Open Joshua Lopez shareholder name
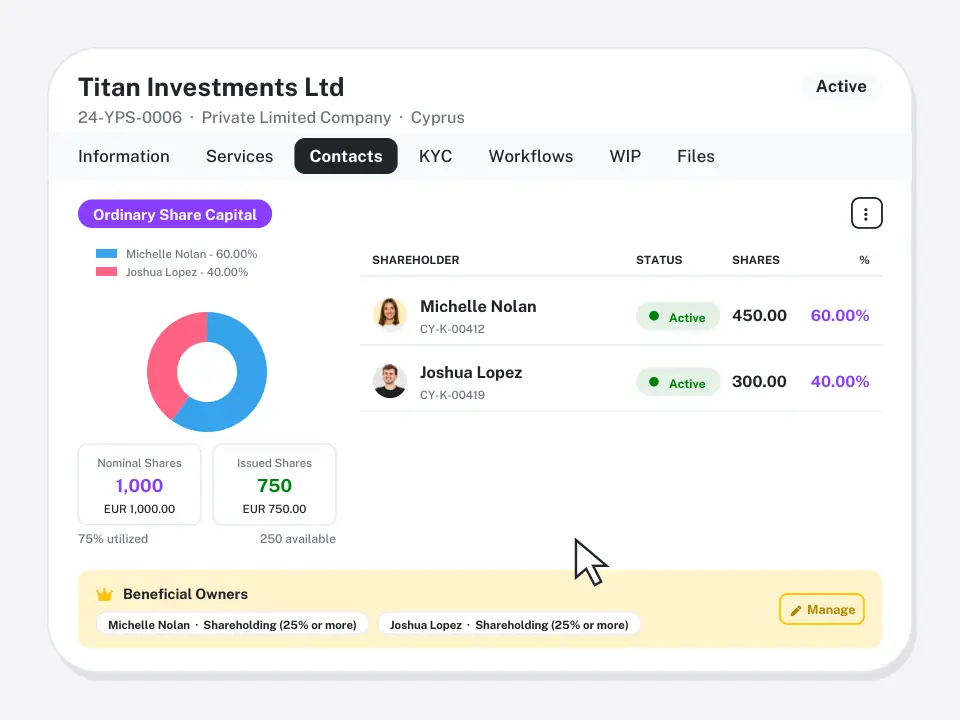This screenshot has height=720, width=960. [471, 372]
